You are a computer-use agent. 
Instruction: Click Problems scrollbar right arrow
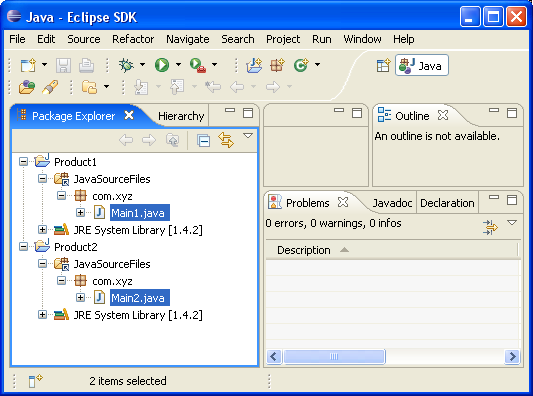tap(512, 357)
